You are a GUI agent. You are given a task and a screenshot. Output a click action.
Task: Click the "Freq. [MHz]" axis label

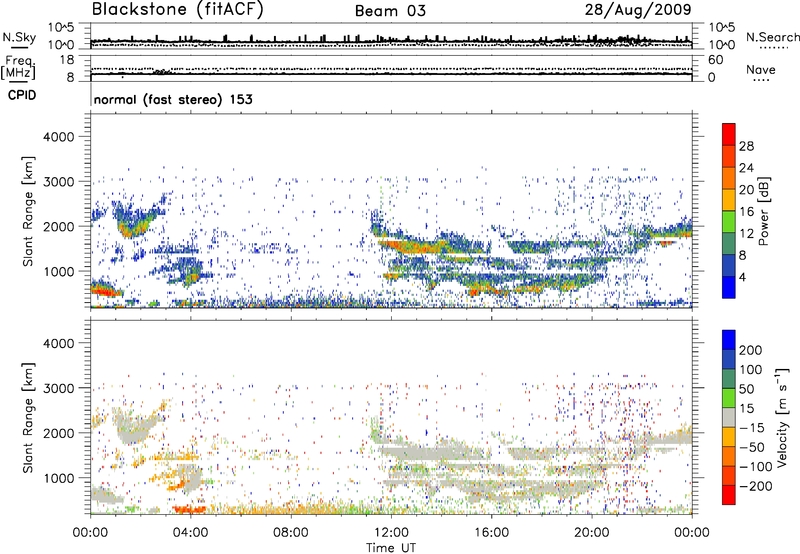(x=18, y=68)
